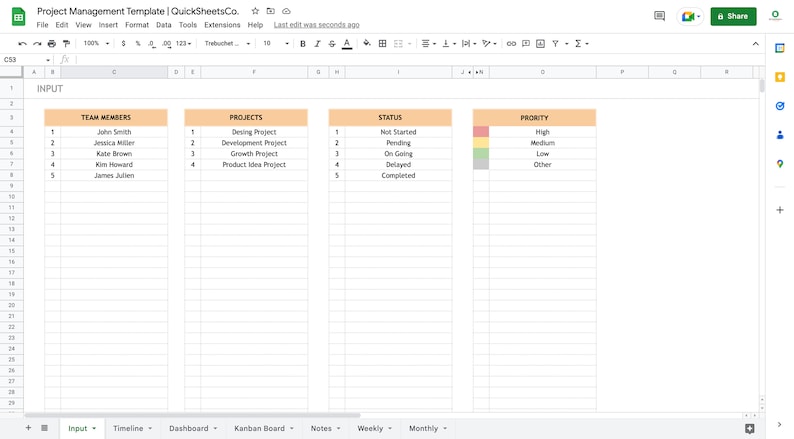Screen dimensions: 794x439
Task: Open the fill color picker
Action: (367, 44)
